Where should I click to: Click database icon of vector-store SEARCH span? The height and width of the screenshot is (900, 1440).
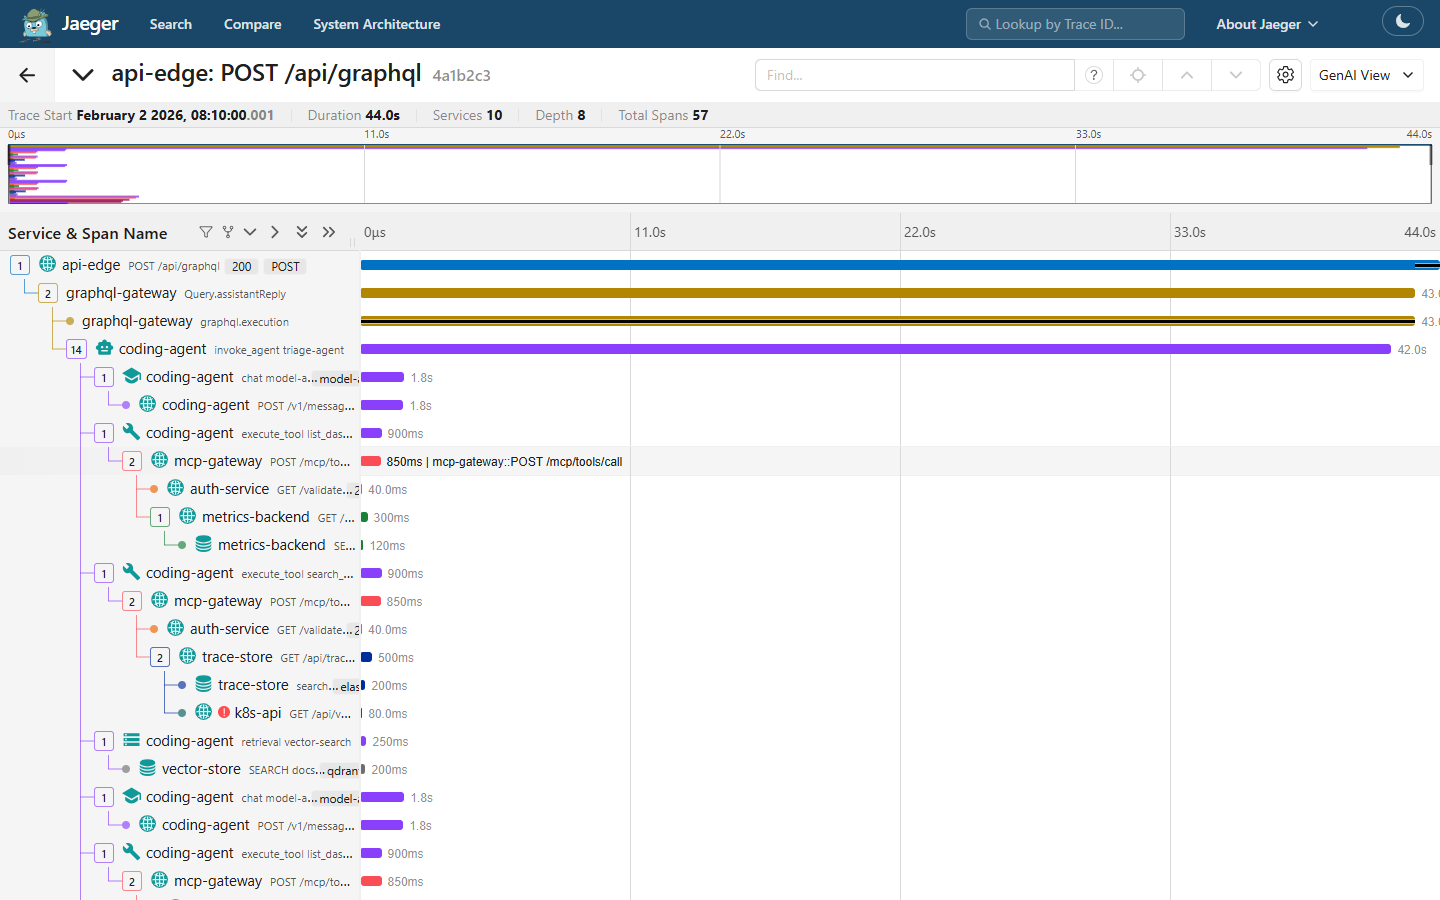point(147,768)
